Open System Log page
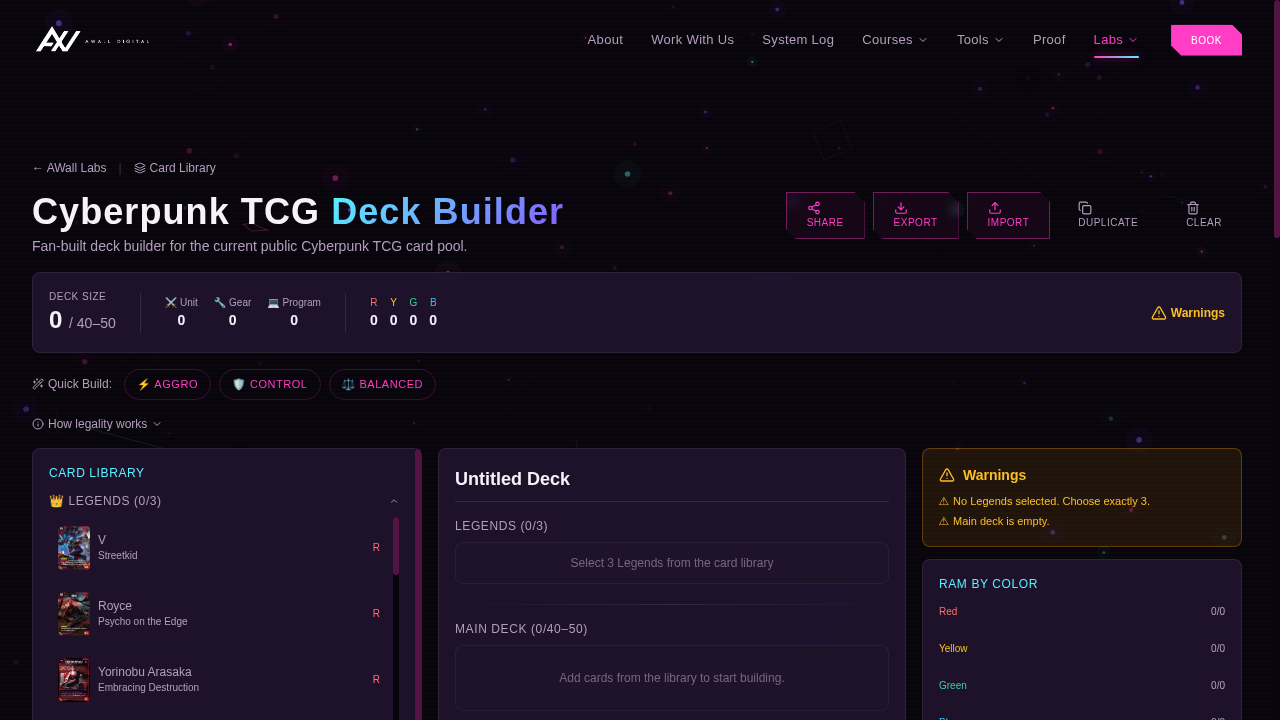This screenshot has height=720, width=1280. click(798, 40)
